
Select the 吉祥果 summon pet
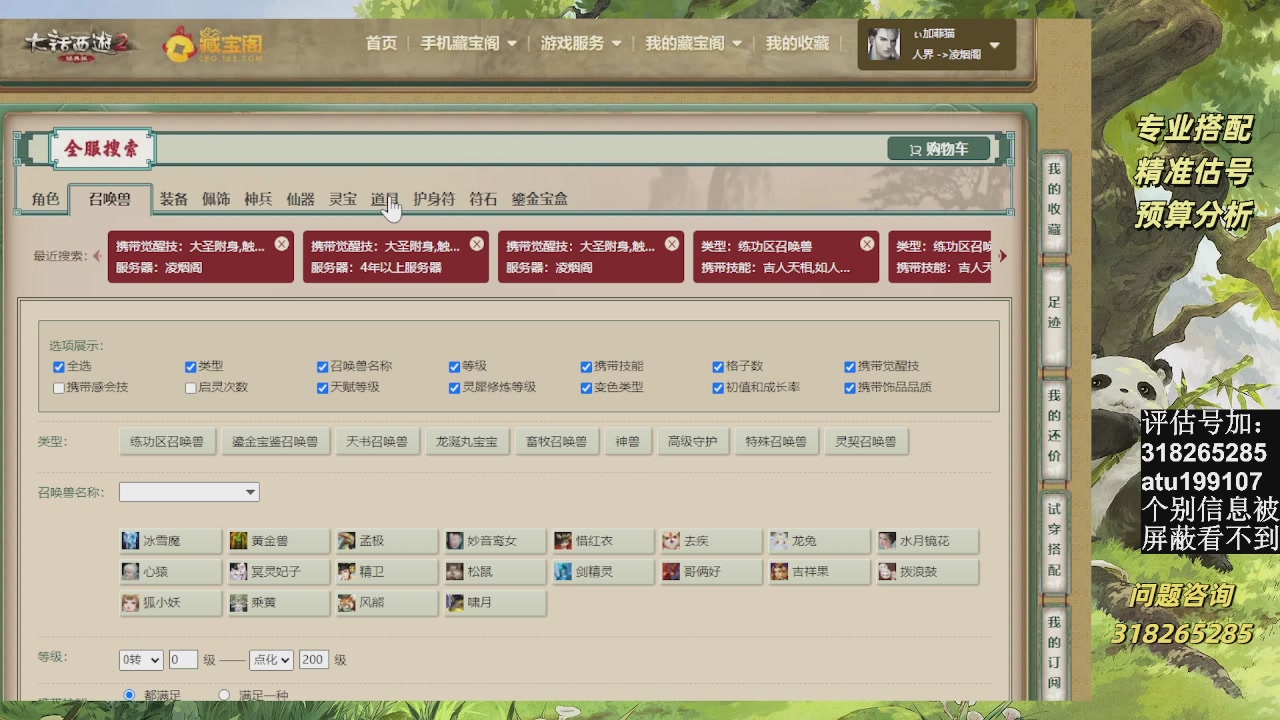click(x=819, y=572)
